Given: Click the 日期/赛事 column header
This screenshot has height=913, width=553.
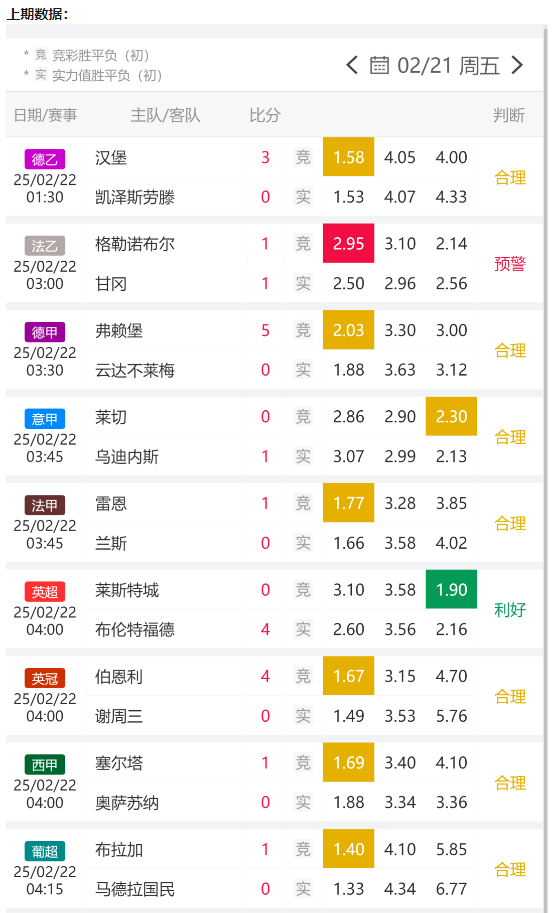Looking at the screenshot, I should [45, 115].
